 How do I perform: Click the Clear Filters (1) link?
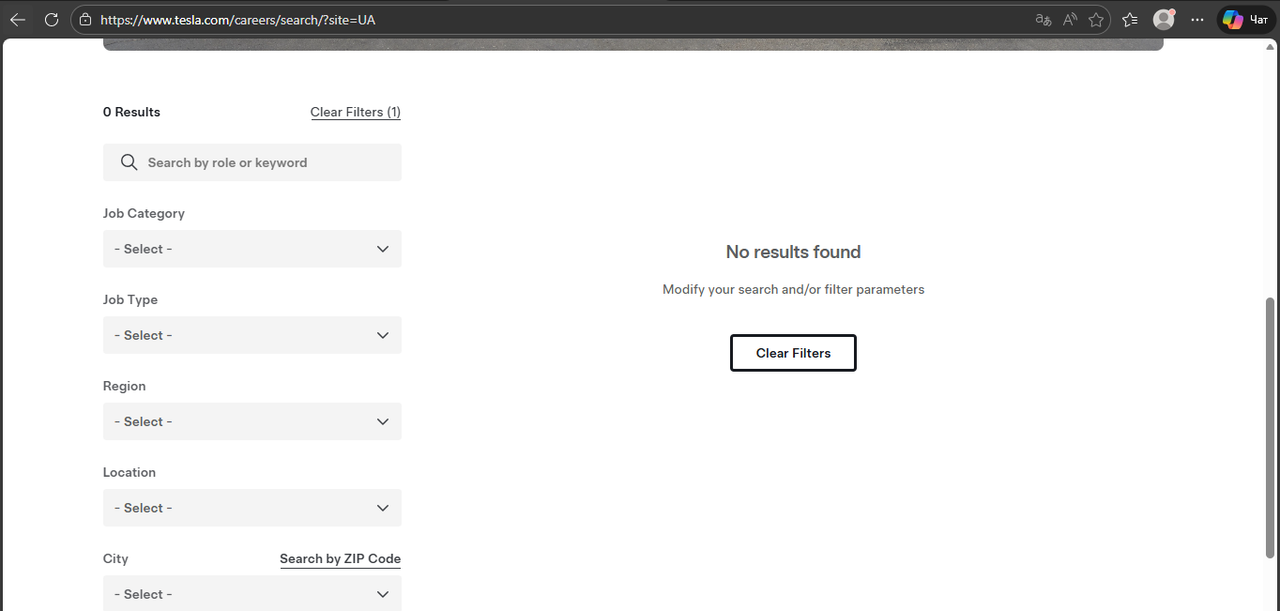point(355,112)
